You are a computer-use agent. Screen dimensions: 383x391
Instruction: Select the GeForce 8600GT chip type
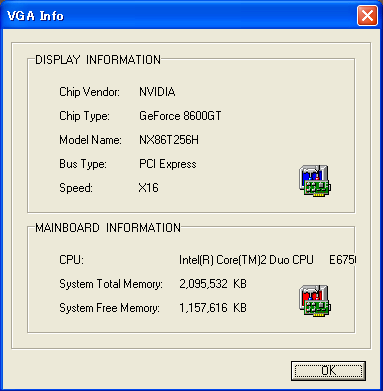click(x=180, y=116)
